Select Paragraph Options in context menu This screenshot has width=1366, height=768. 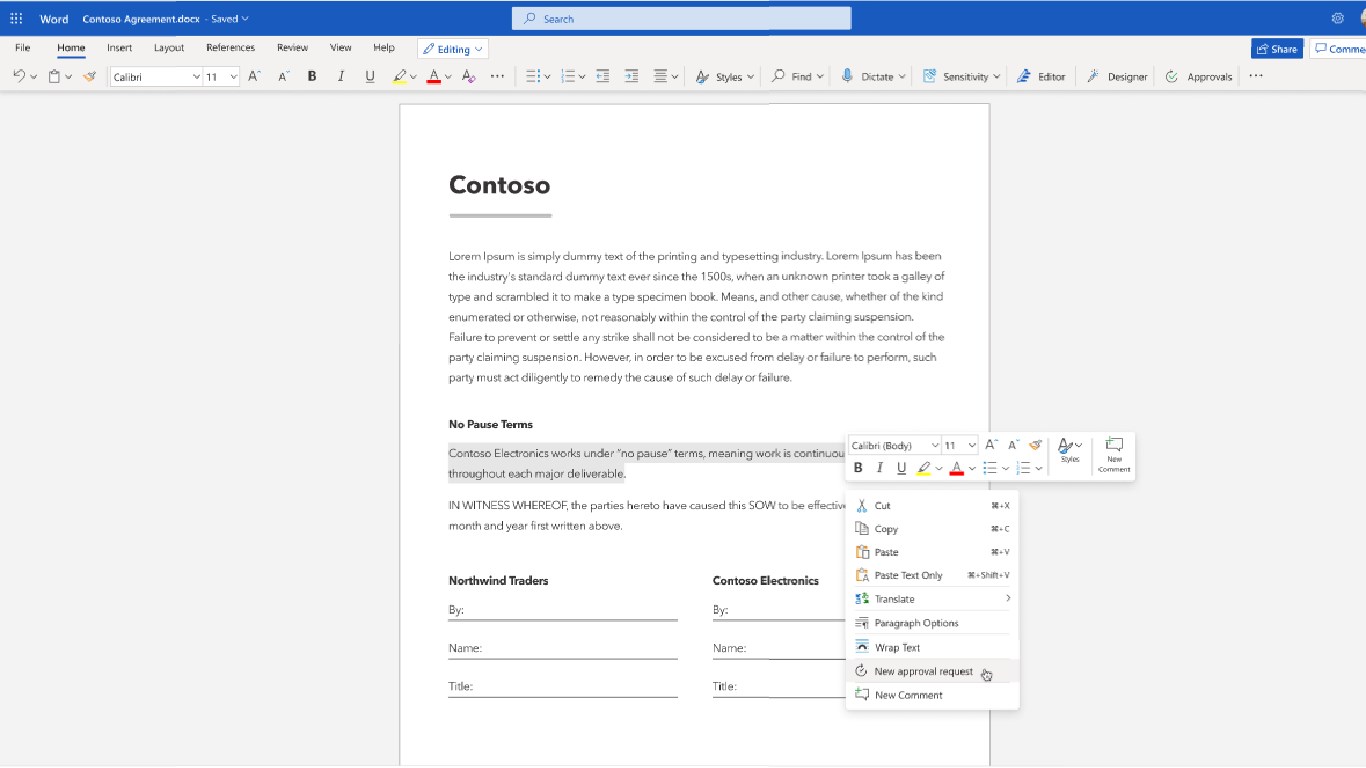(x=932, y=623)
